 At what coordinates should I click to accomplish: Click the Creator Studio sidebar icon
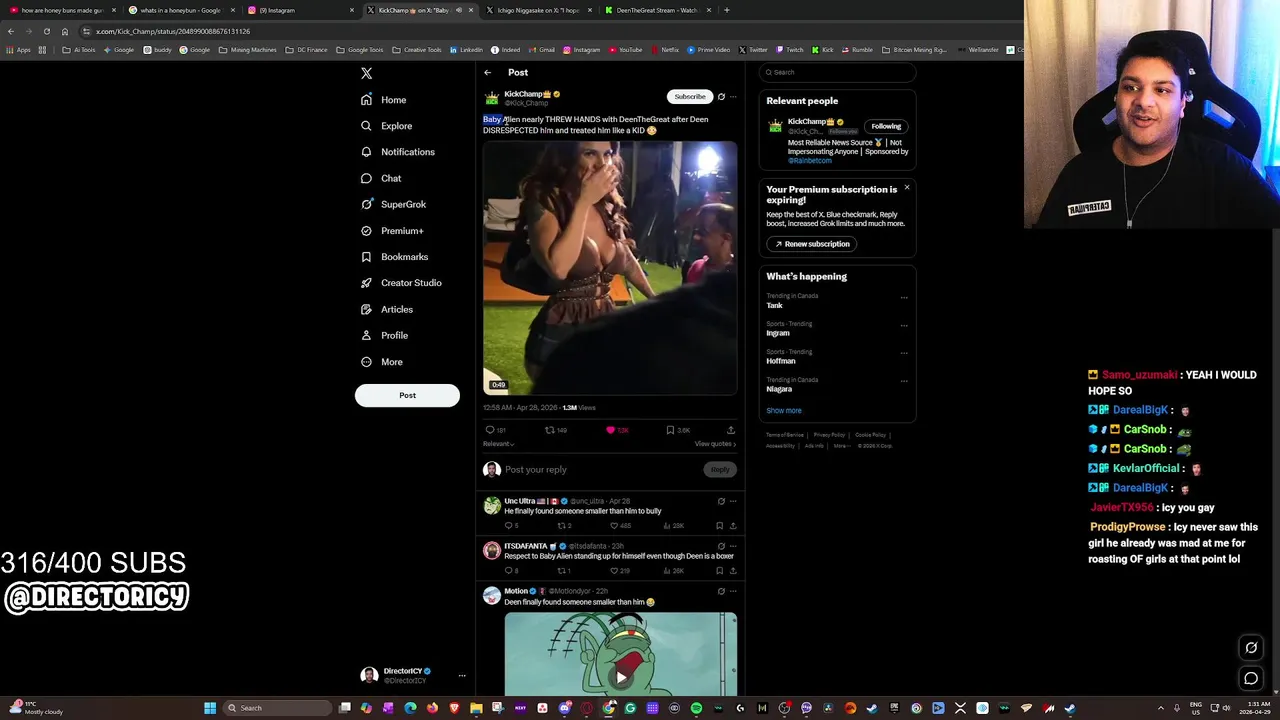pyautogui.click(x=366, y=283)
